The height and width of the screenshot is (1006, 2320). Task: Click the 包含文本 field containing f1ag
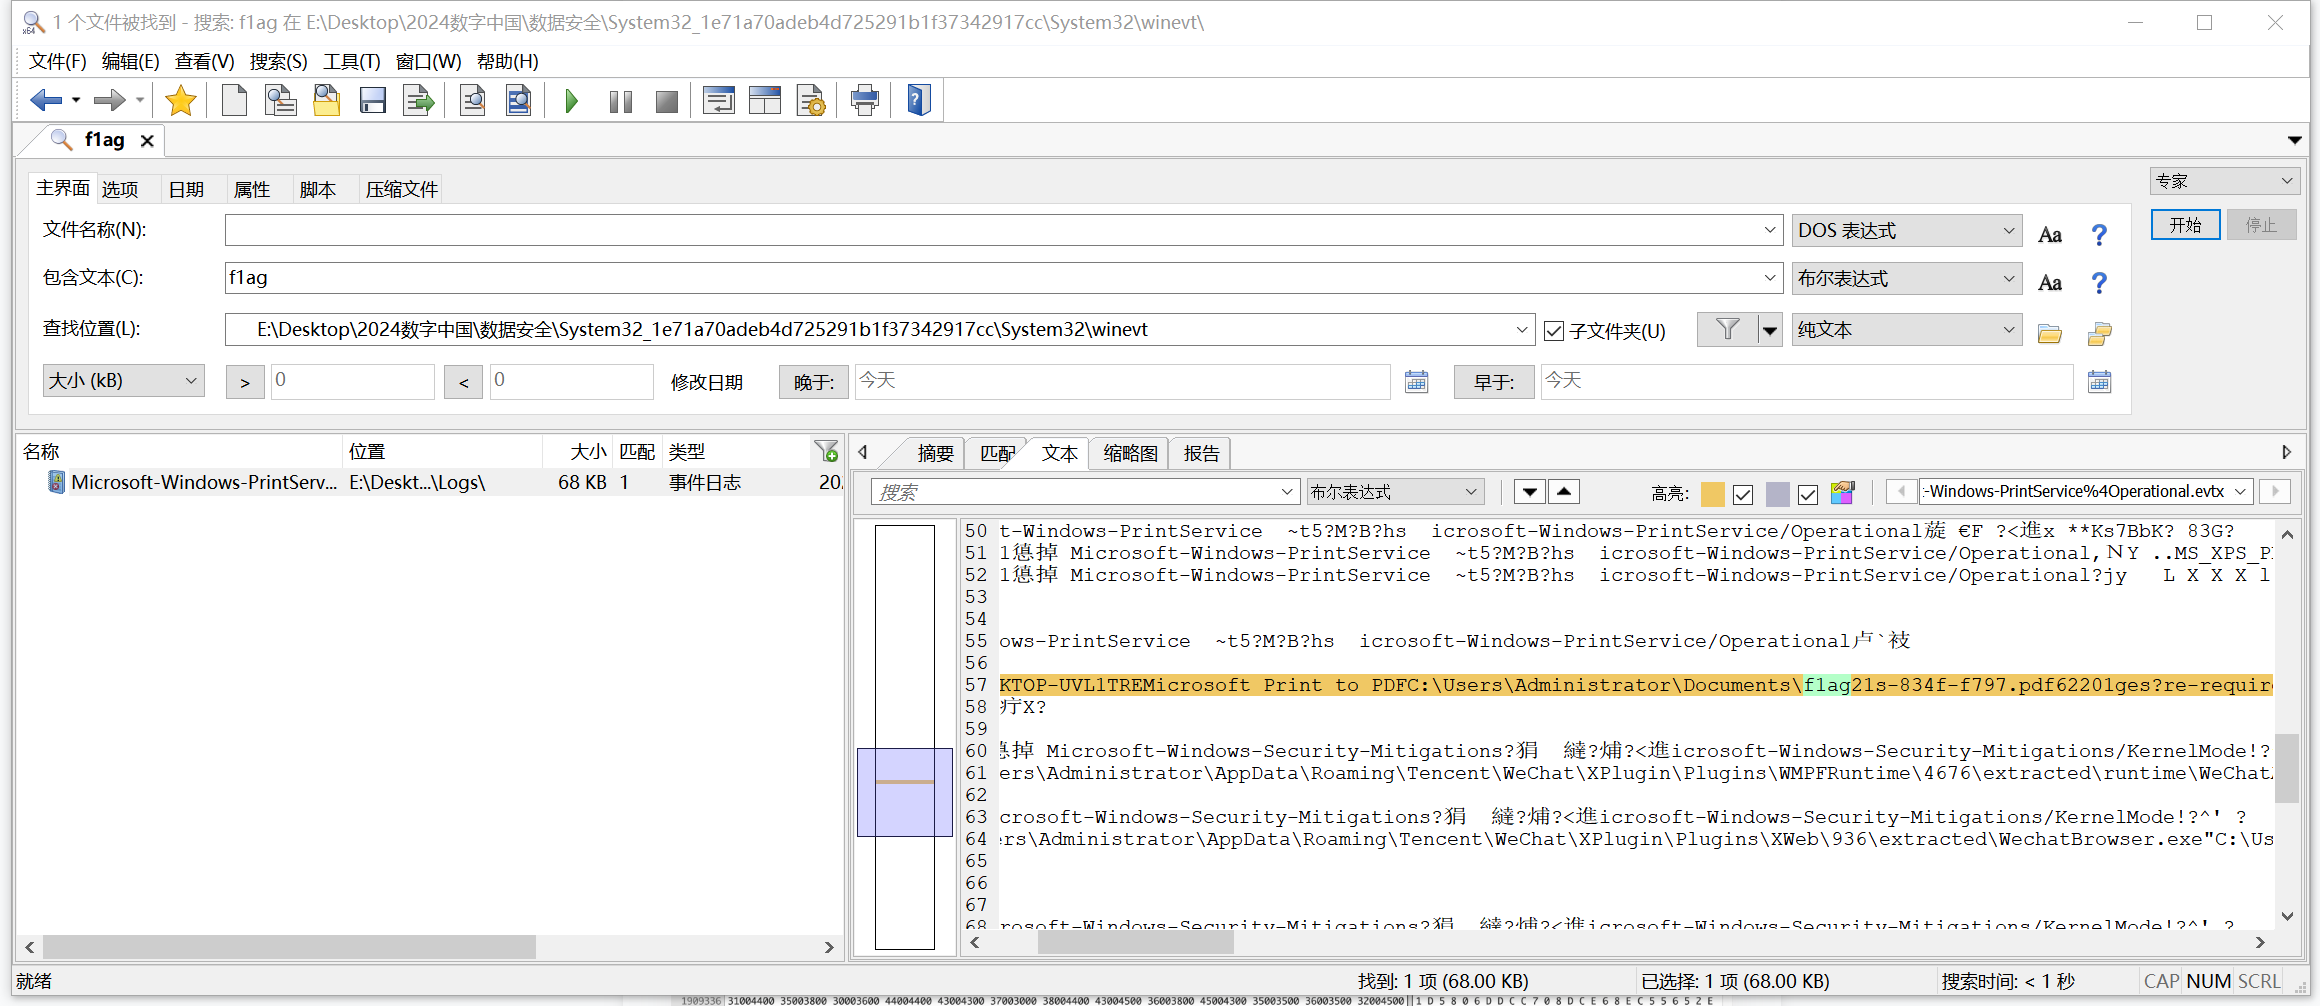[1002, 278]
